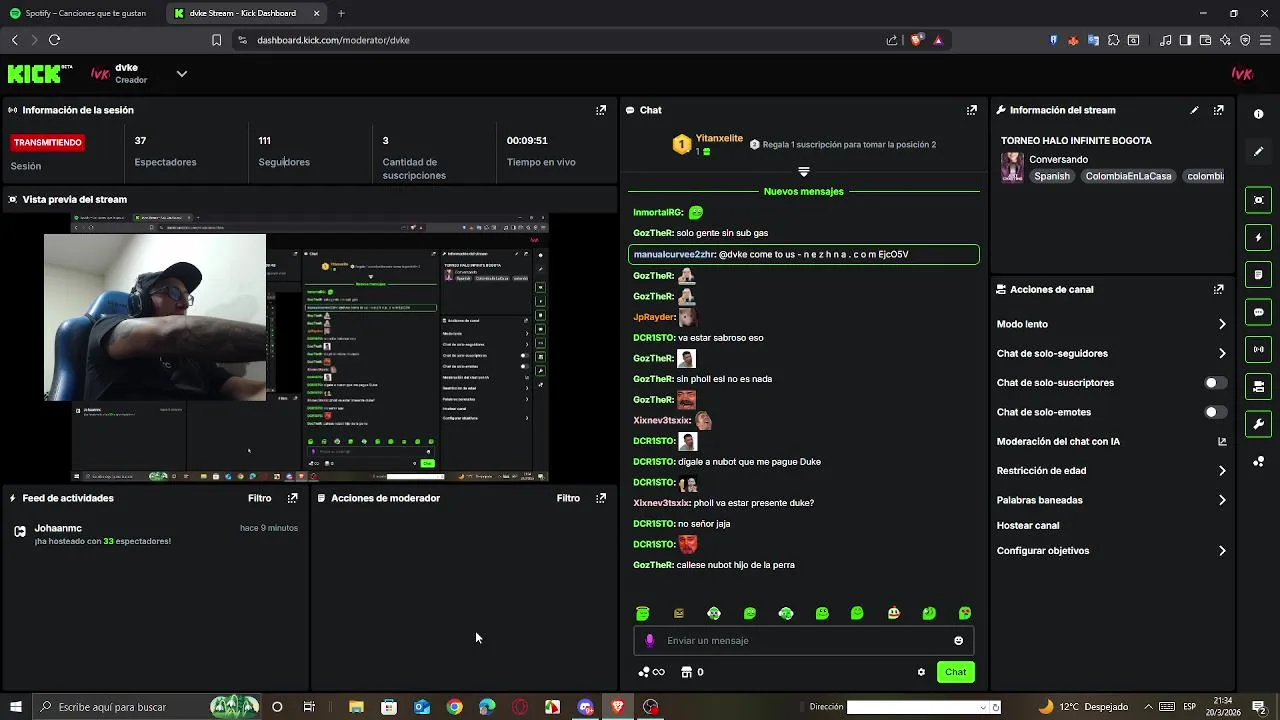
Task: Expand the dvke channel dropdown
Action: click(x=181, y=74)
